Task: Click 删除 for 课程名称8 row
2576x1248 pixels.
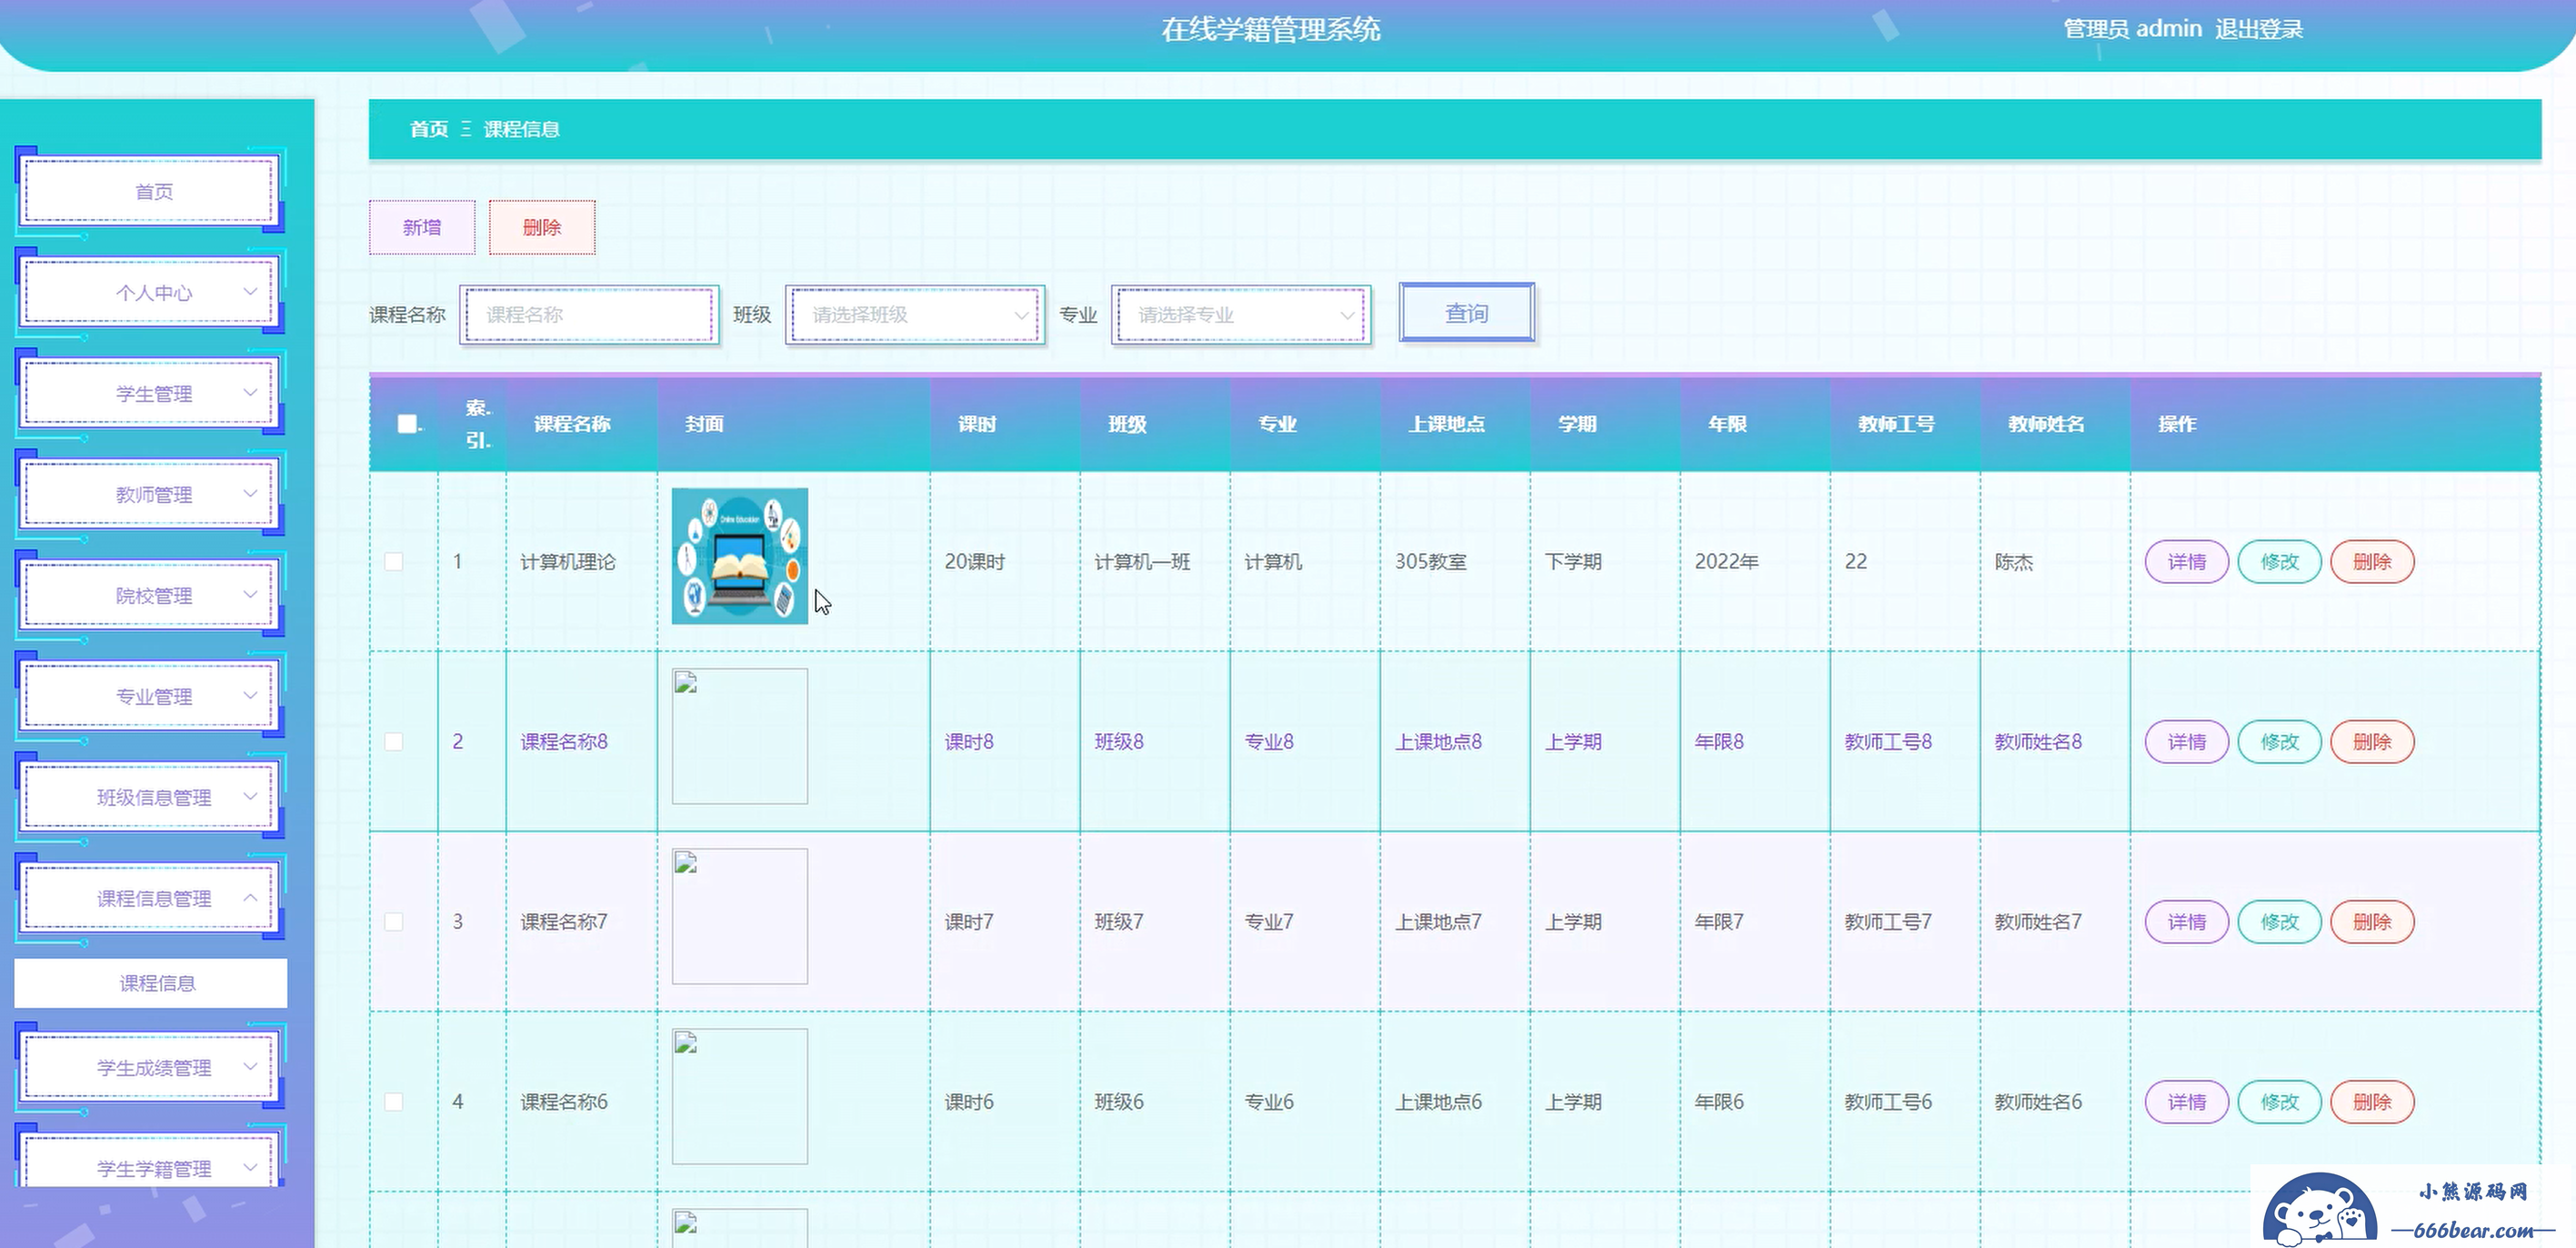Action: (x=2372, y=742)
